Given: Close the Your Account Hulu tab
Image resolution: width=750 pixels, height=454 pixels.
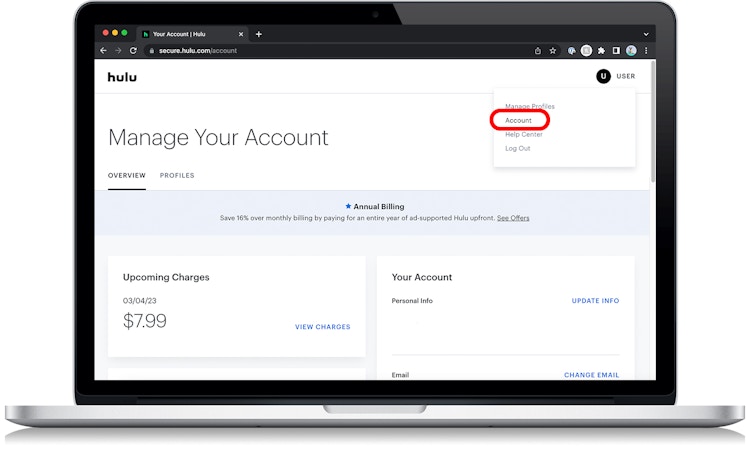Looking at the screenshot, I should (x=241, y=34).
